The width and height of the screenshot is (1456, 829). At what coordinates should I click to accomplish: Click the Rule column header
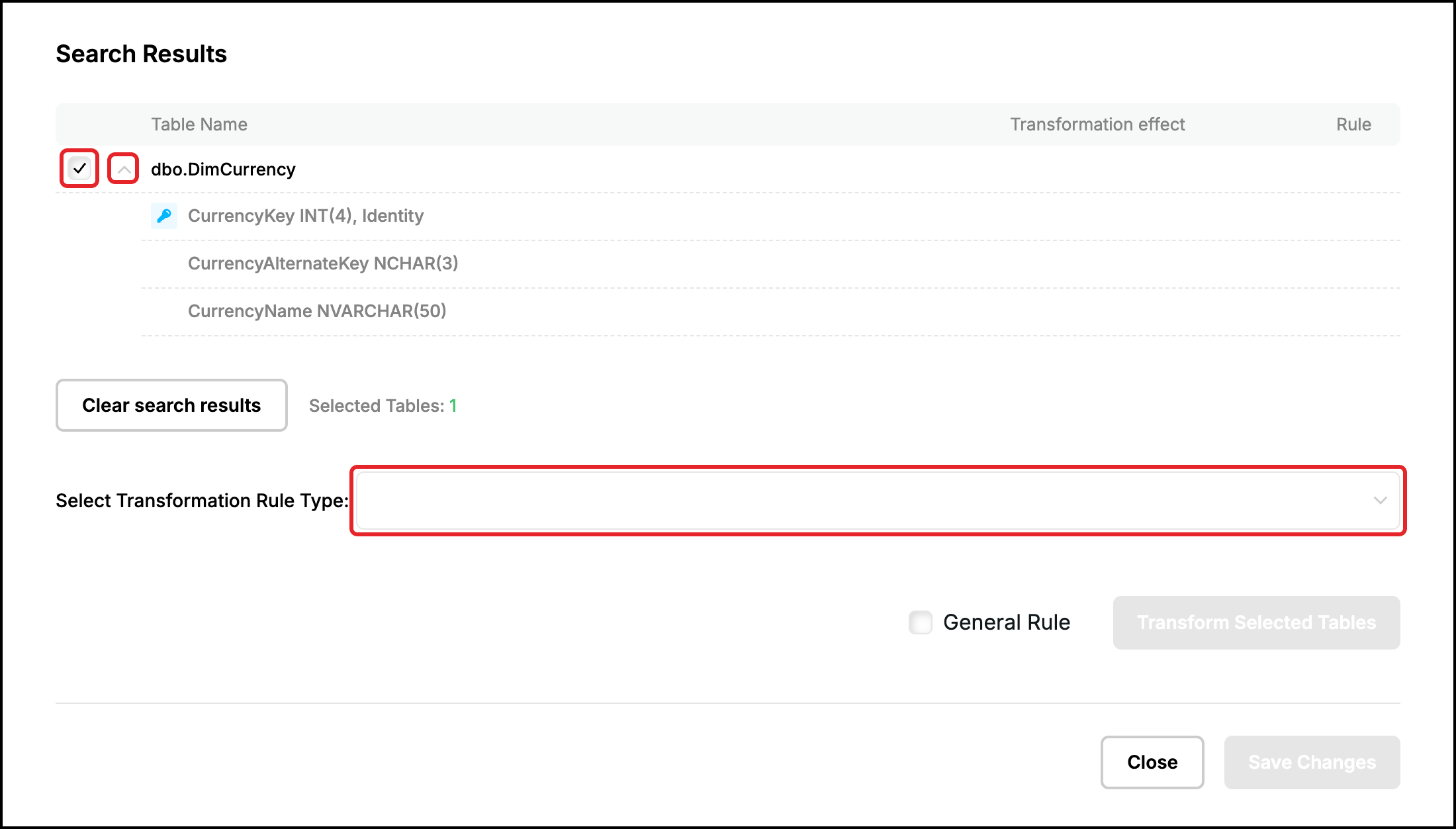[1353, 124]
